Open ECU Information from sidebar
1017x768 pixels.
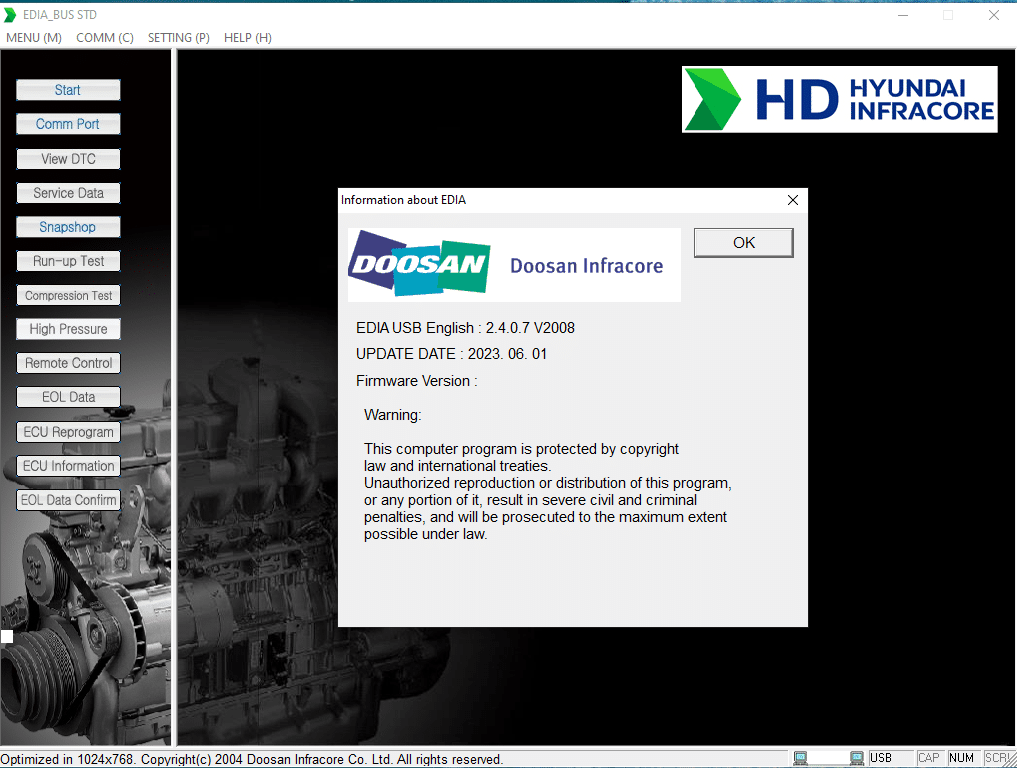pyautogui.click(x=68, y=466)
